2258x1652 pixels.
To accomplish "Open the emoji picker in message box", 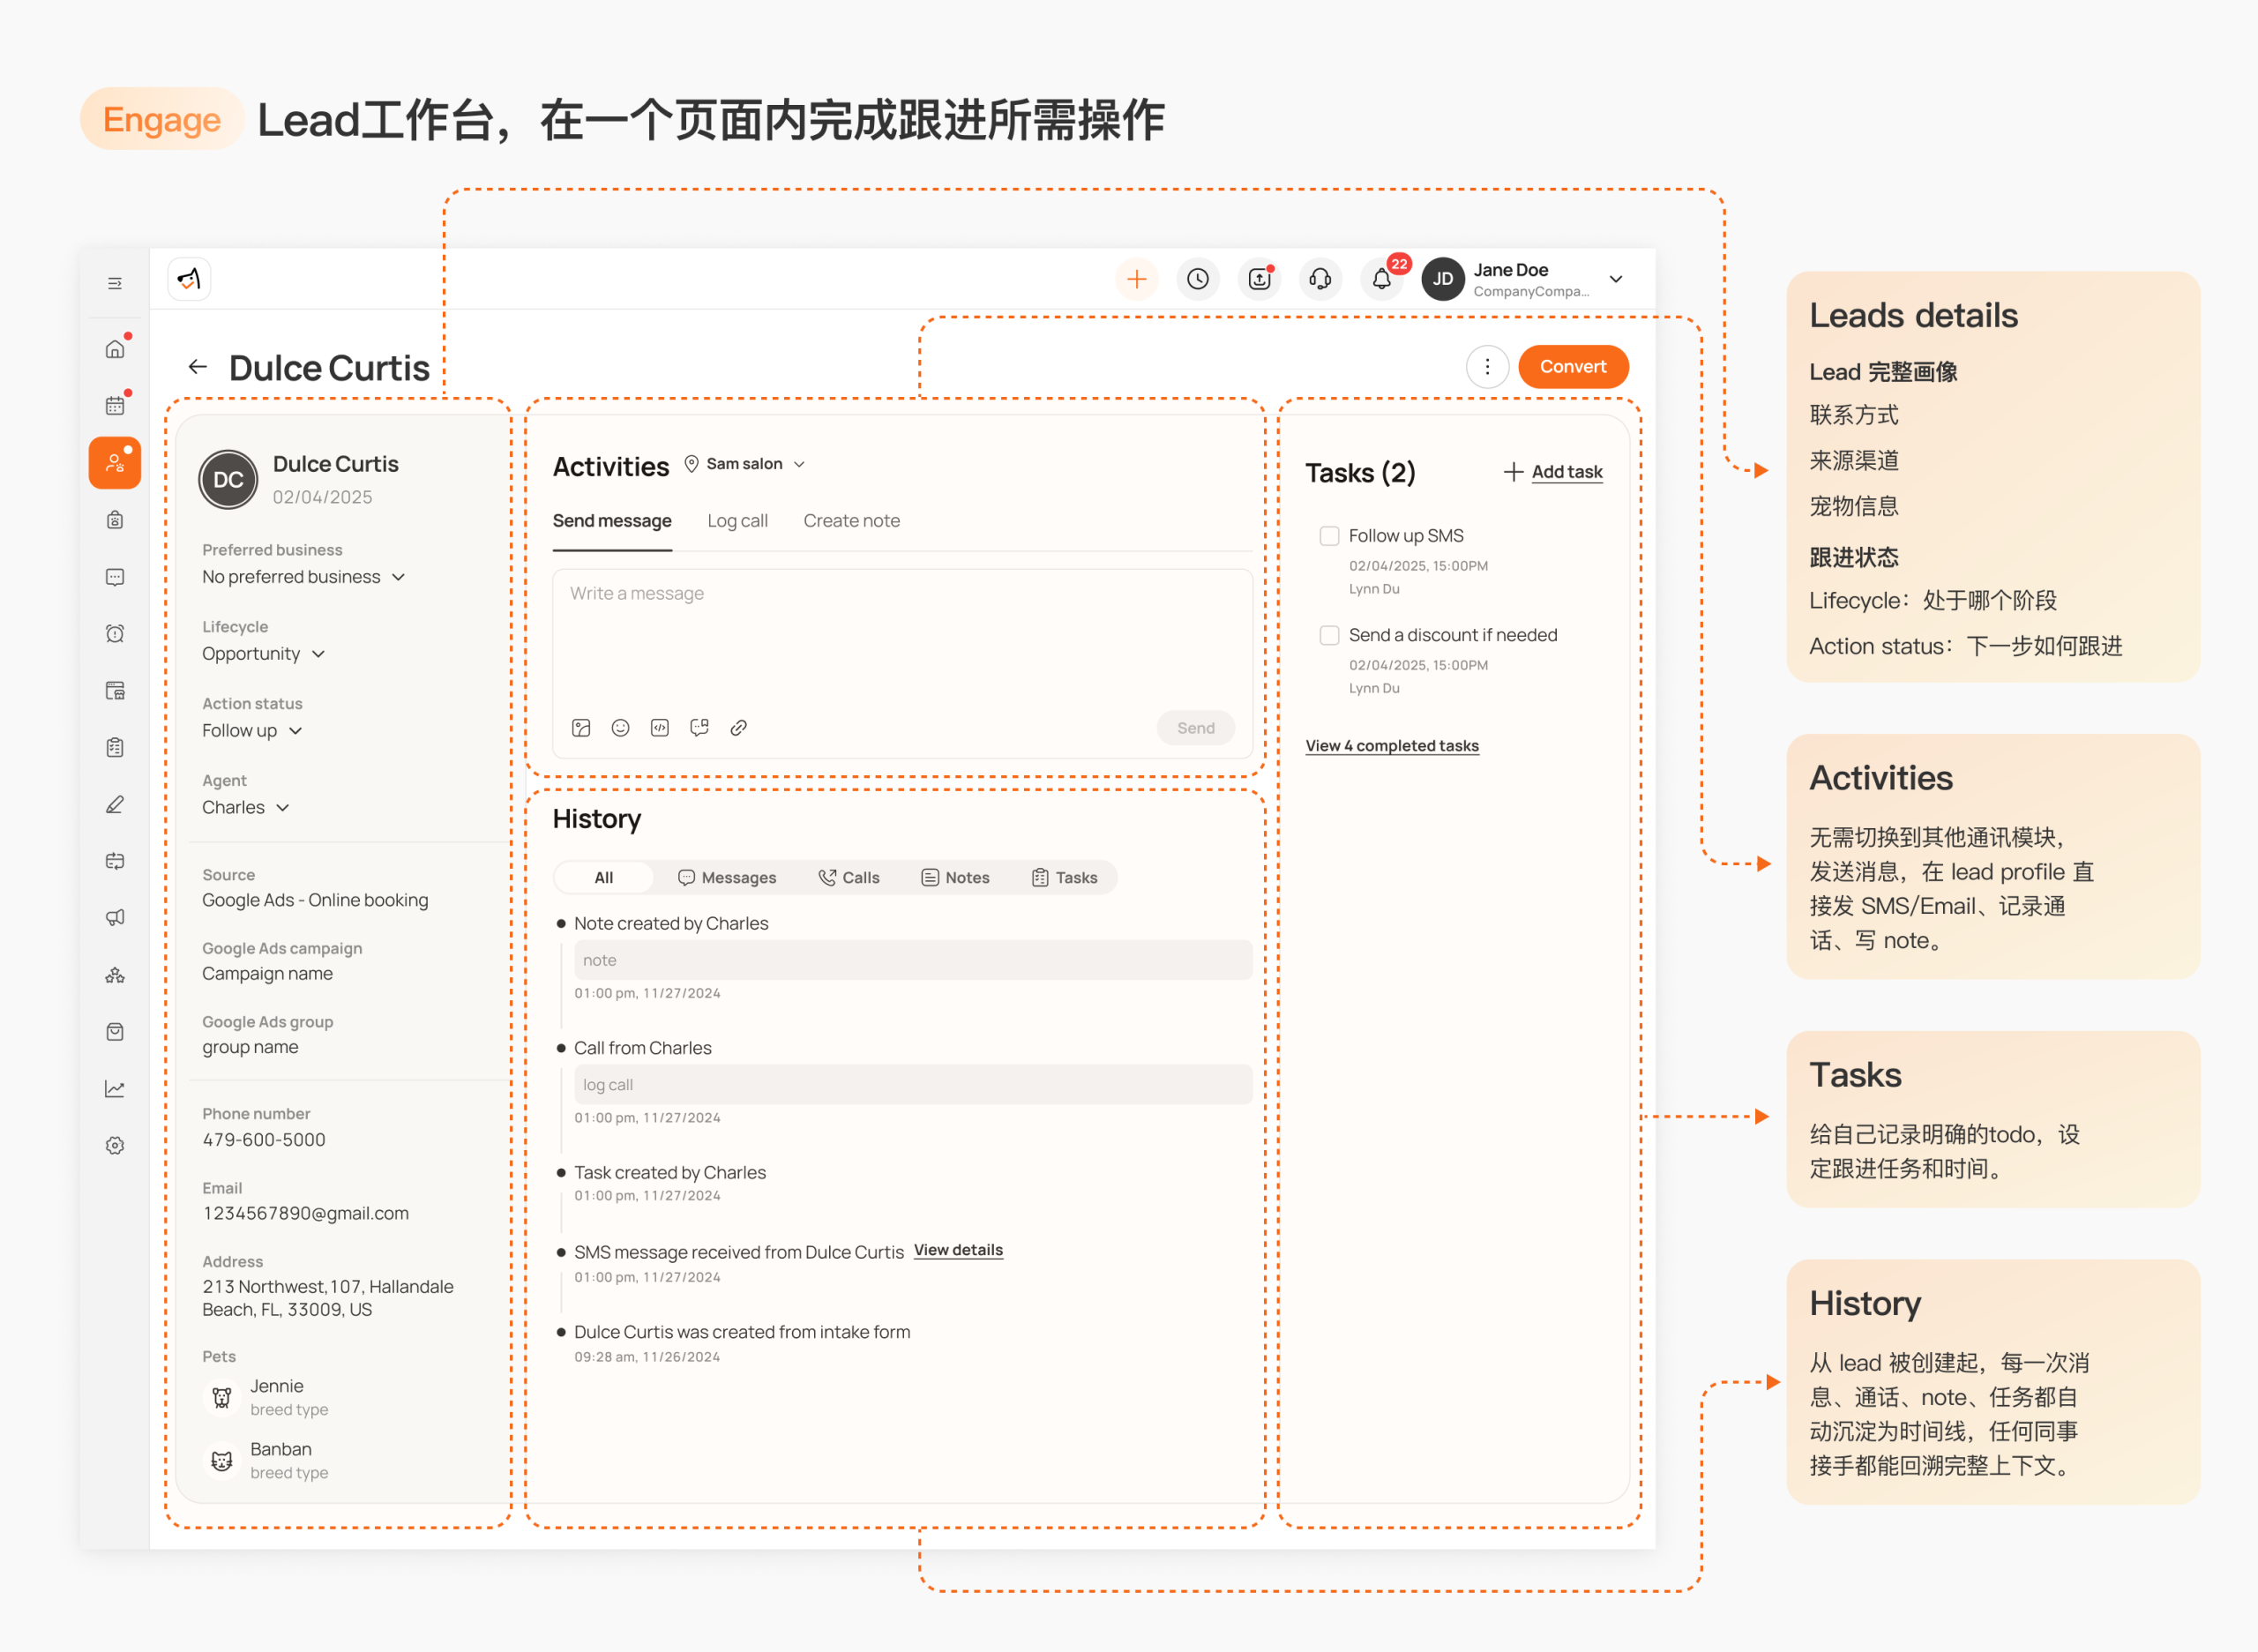I will coord(620,728).
